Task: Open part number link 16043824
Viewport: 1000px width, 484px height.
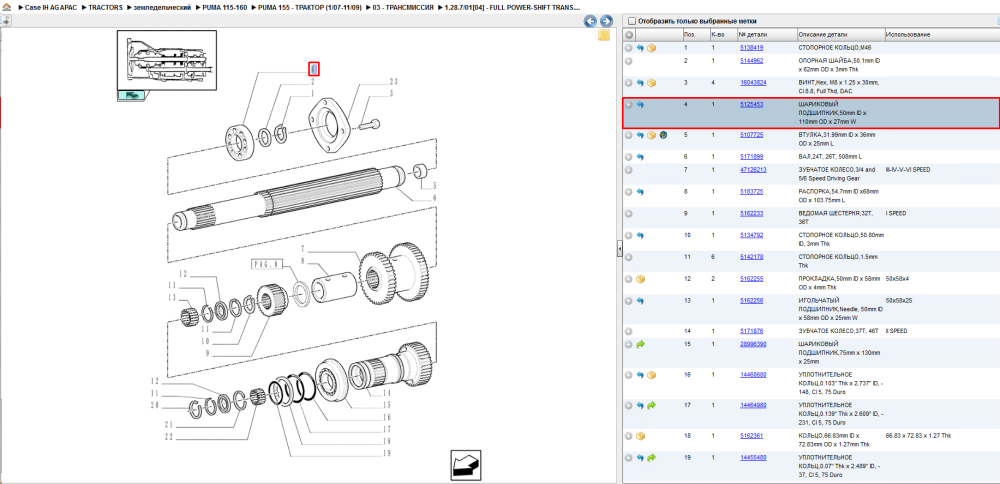Action: [753, 83]
